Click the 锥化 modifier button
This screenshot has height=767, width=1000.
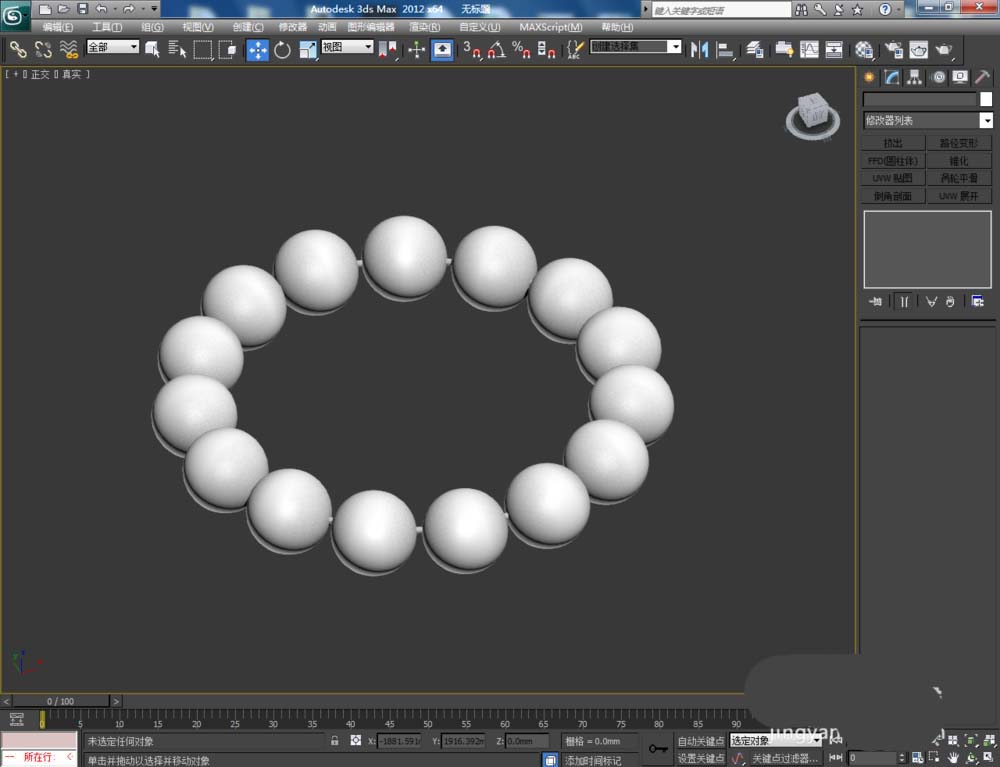[958, 160]
